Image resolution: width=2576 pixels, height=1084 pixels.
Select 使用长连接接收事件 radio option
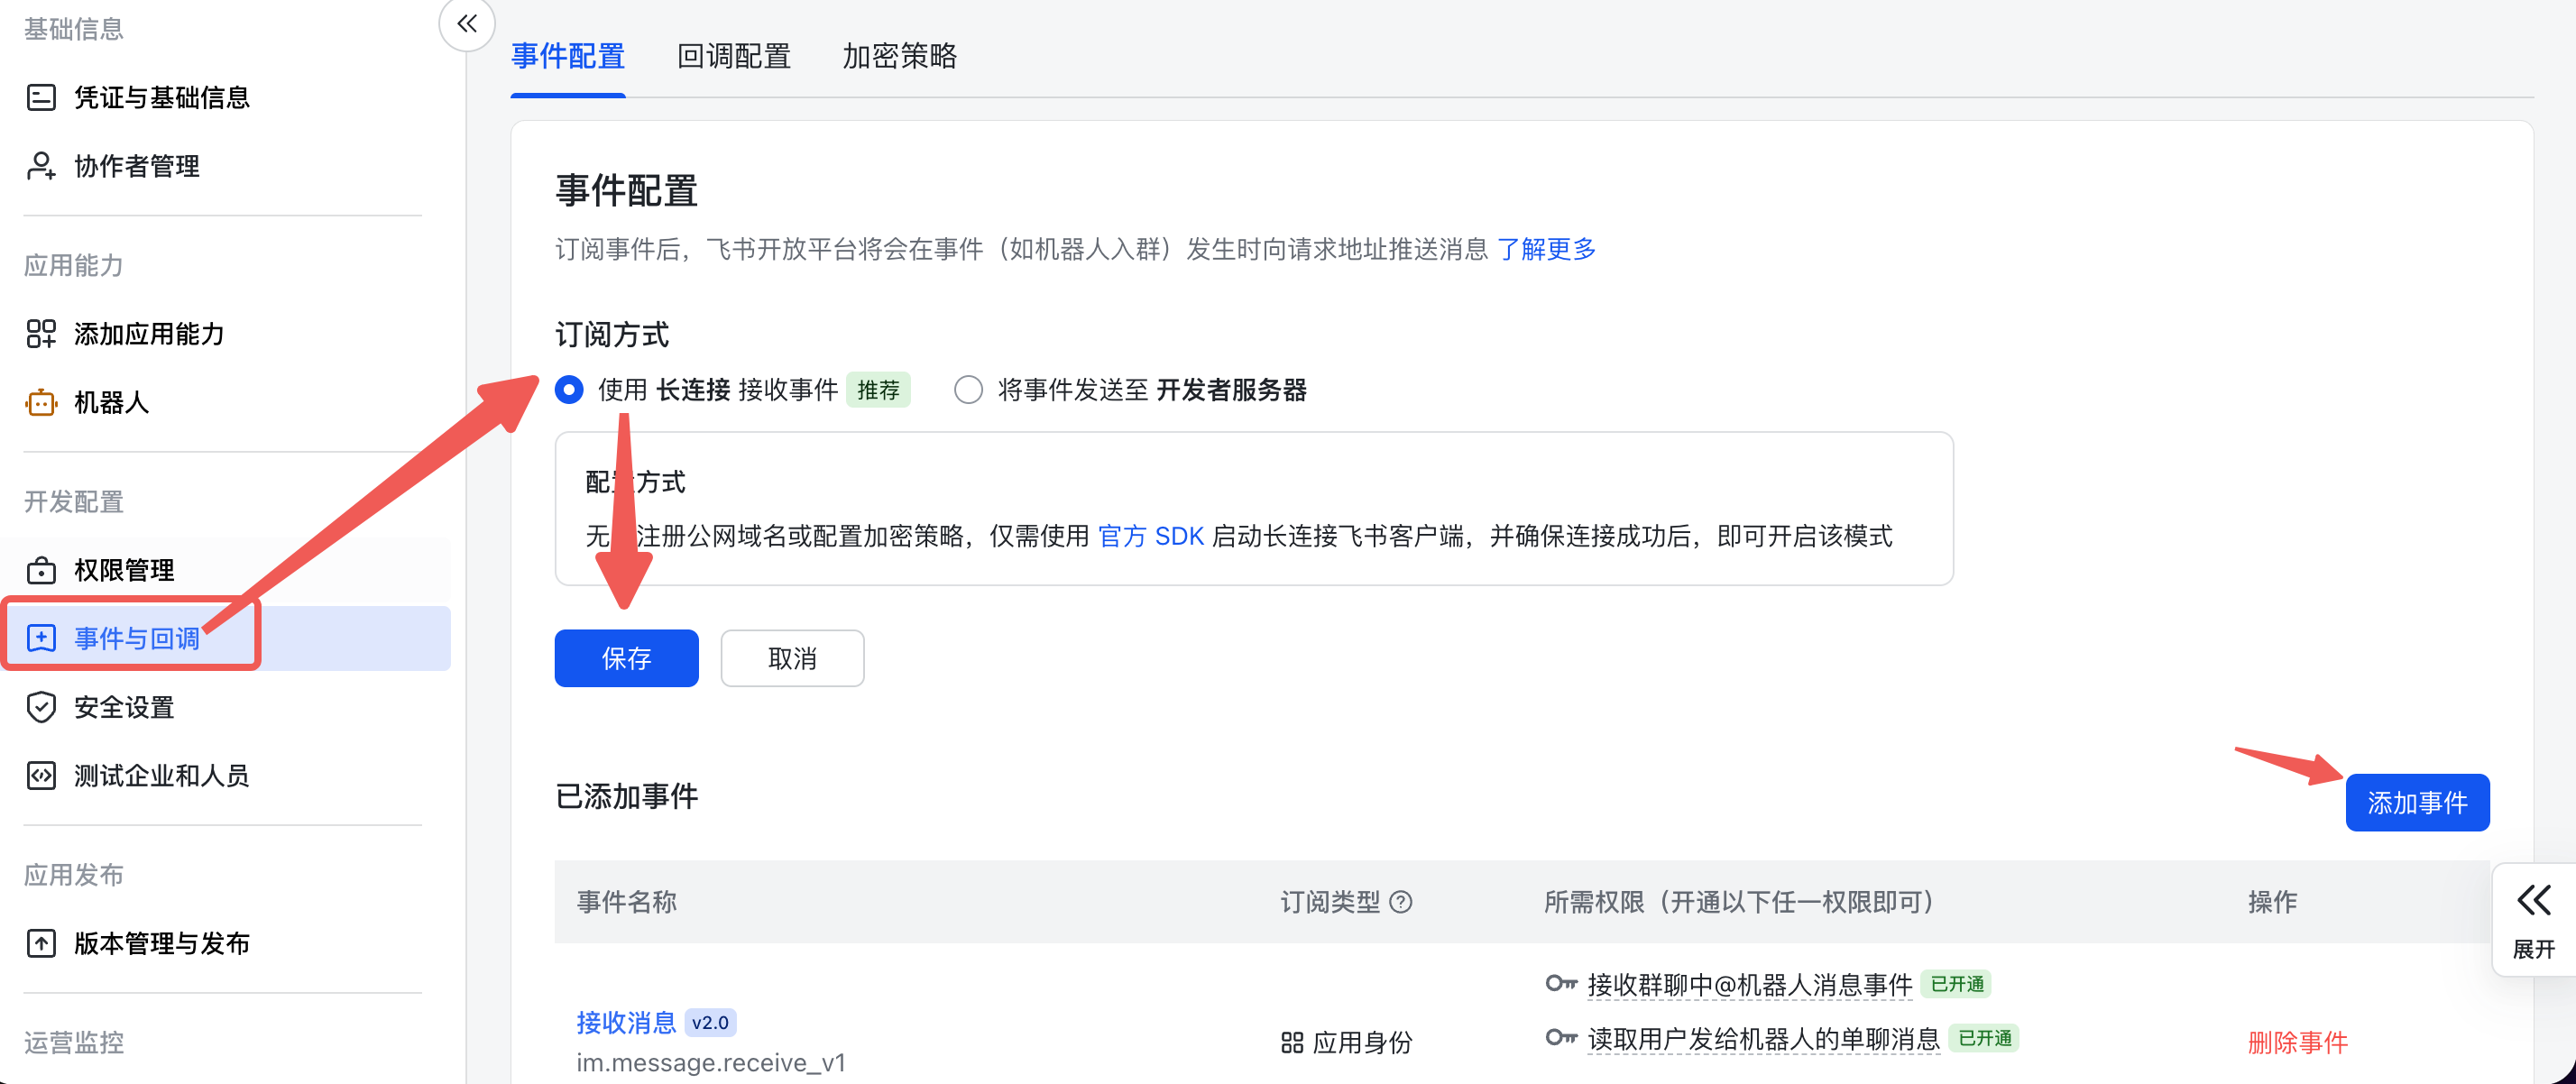click(x=569, y=390)
